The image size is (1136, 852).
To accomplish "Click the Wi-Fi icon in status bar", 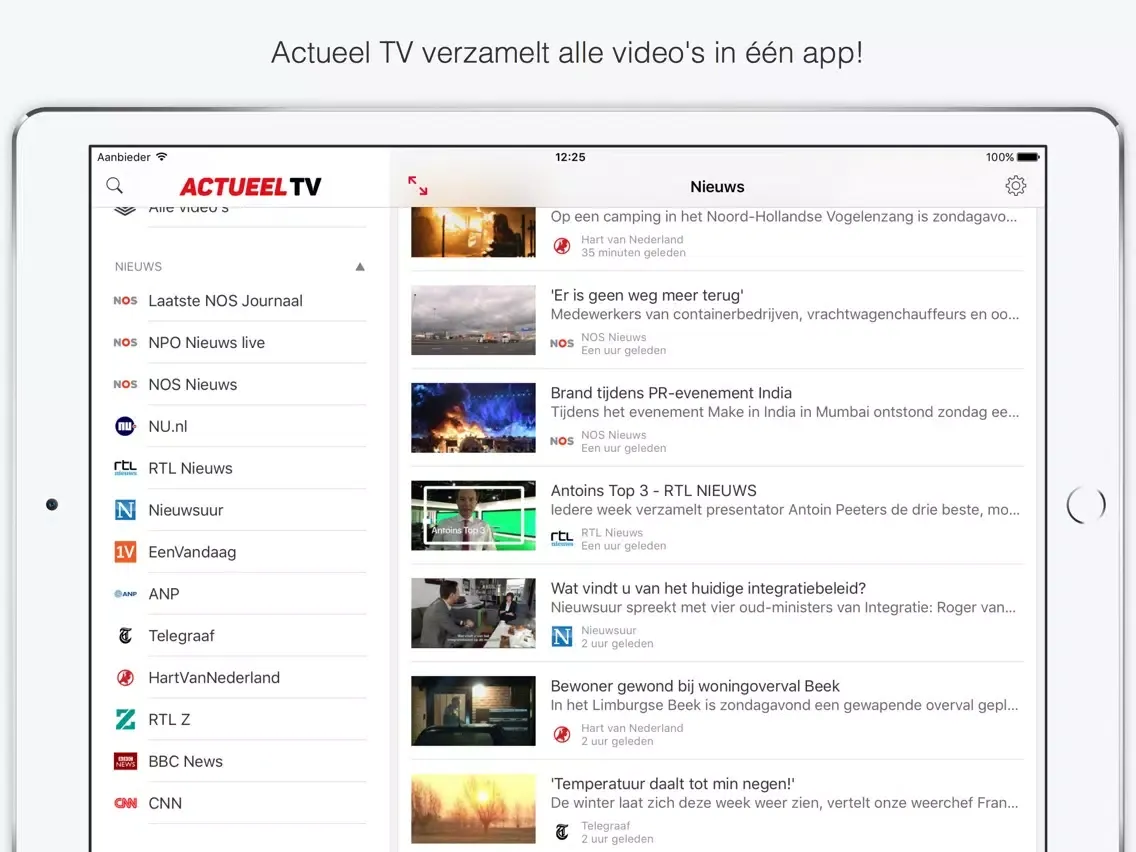I will pyautogui.click(x=162, y=156).
